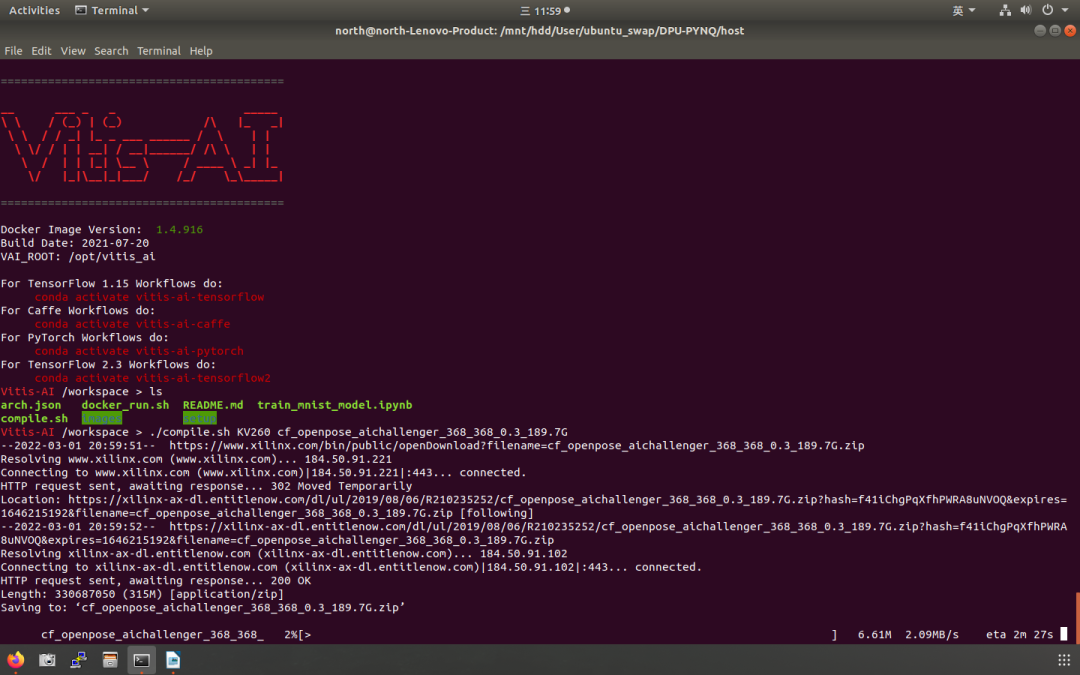This screenshot has height=675, width=1080.
Task: Click README.md in ls output
Action: coord(213,405)
